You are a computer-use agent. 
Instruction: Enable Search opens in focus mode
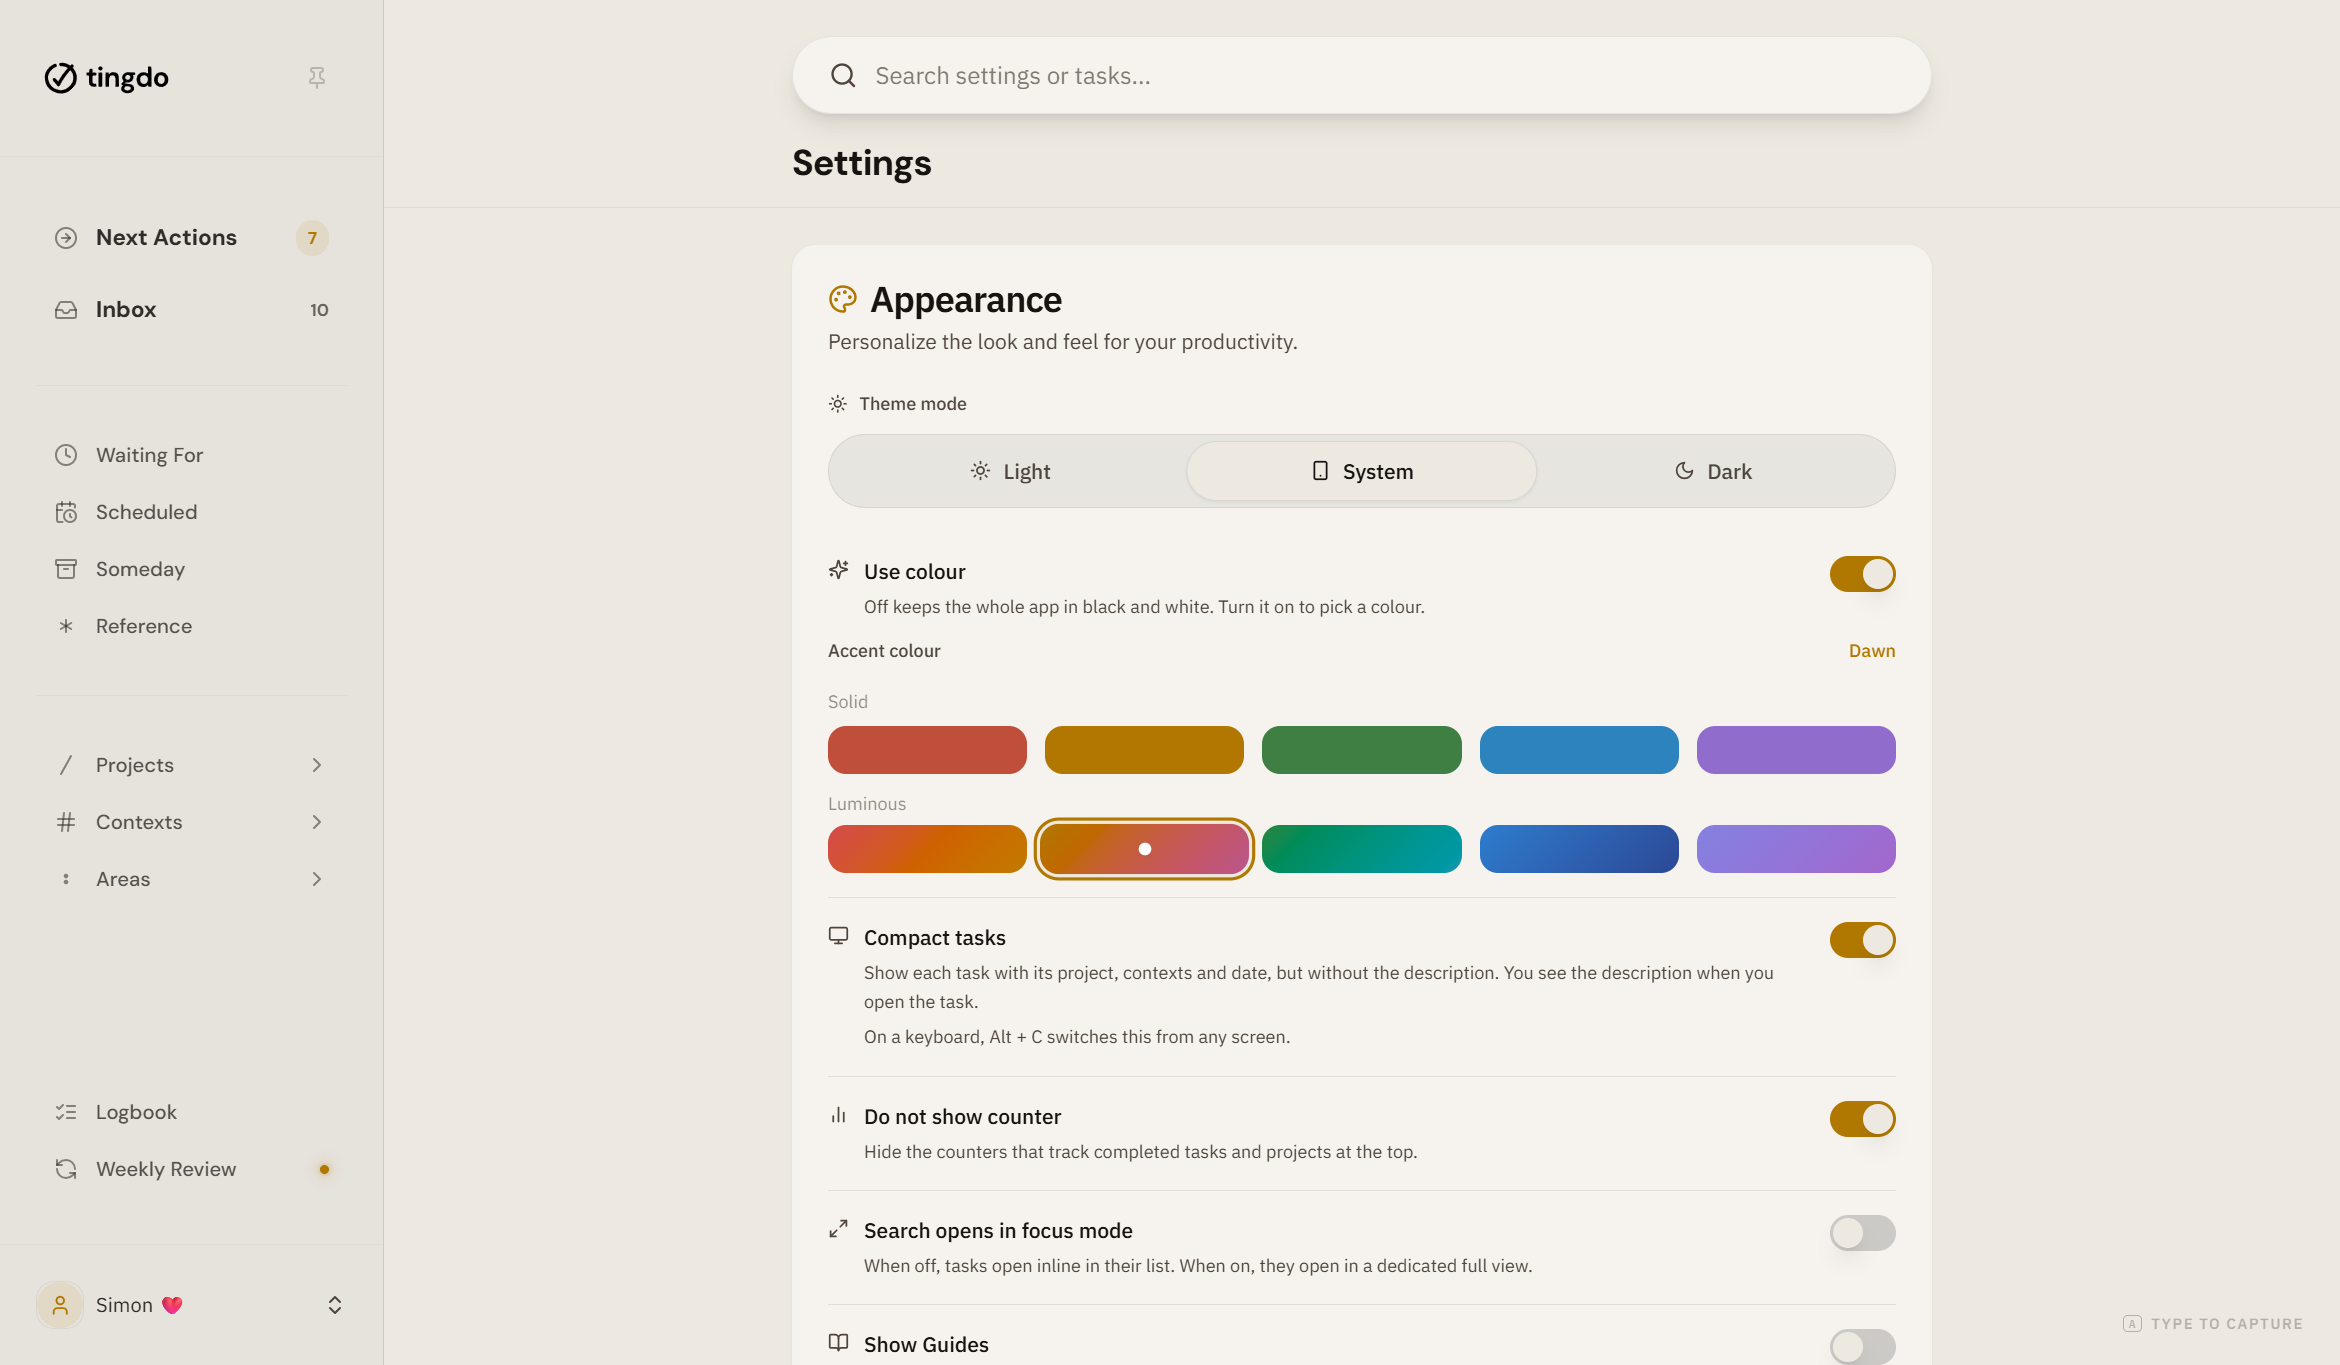click(x=1862, y=1233)
